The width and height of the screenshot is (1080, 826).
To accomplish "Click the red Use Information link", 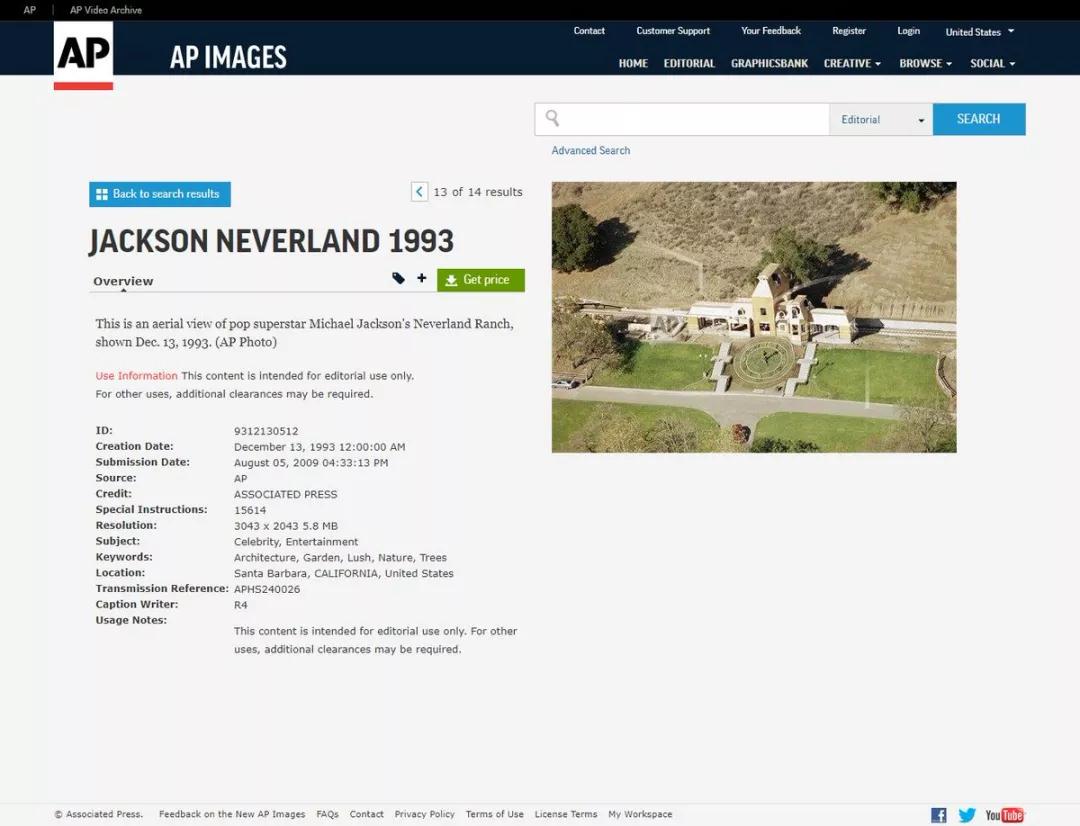I will (136, 375).
